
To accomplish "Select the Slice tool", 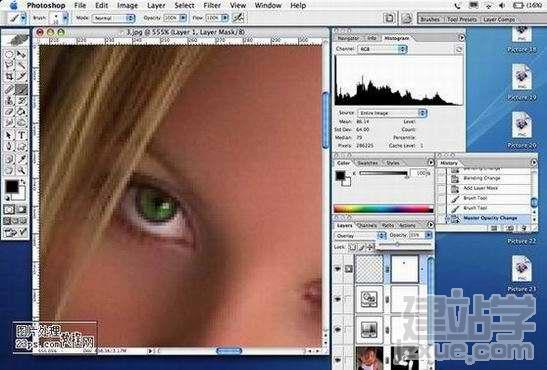I will coord(22,76).
